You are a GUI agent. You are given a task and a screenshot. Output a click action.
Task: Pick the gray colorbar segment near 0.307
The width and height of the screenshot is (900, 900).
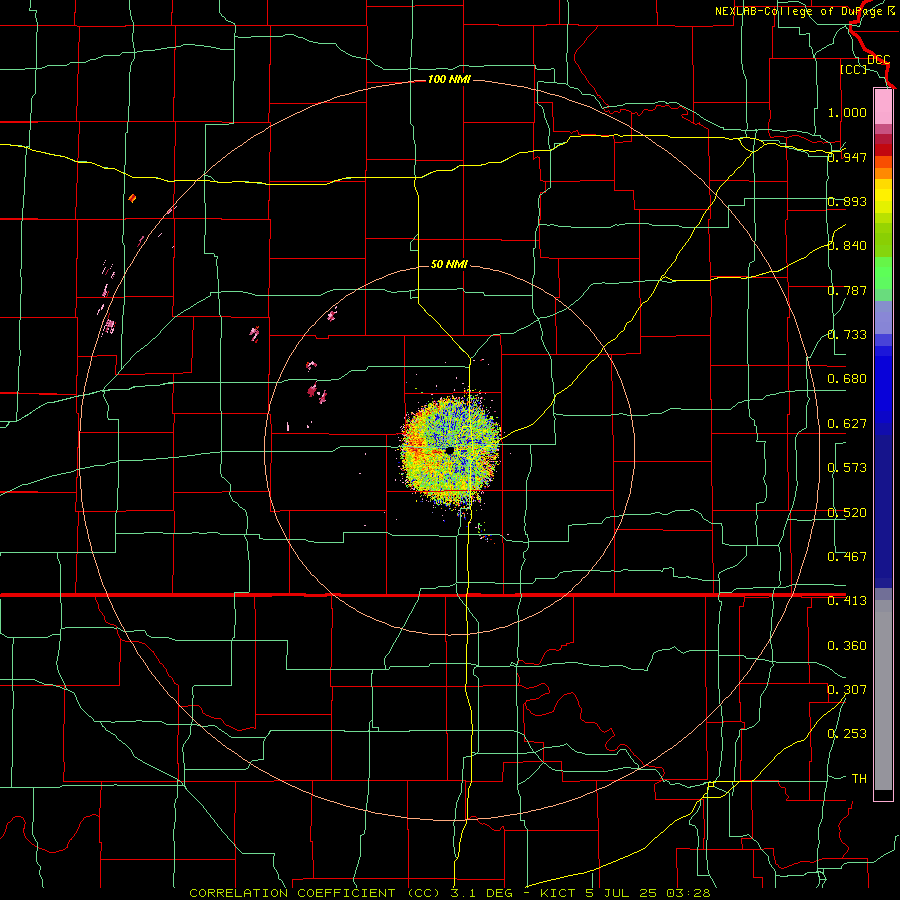[x=883, y=695]
